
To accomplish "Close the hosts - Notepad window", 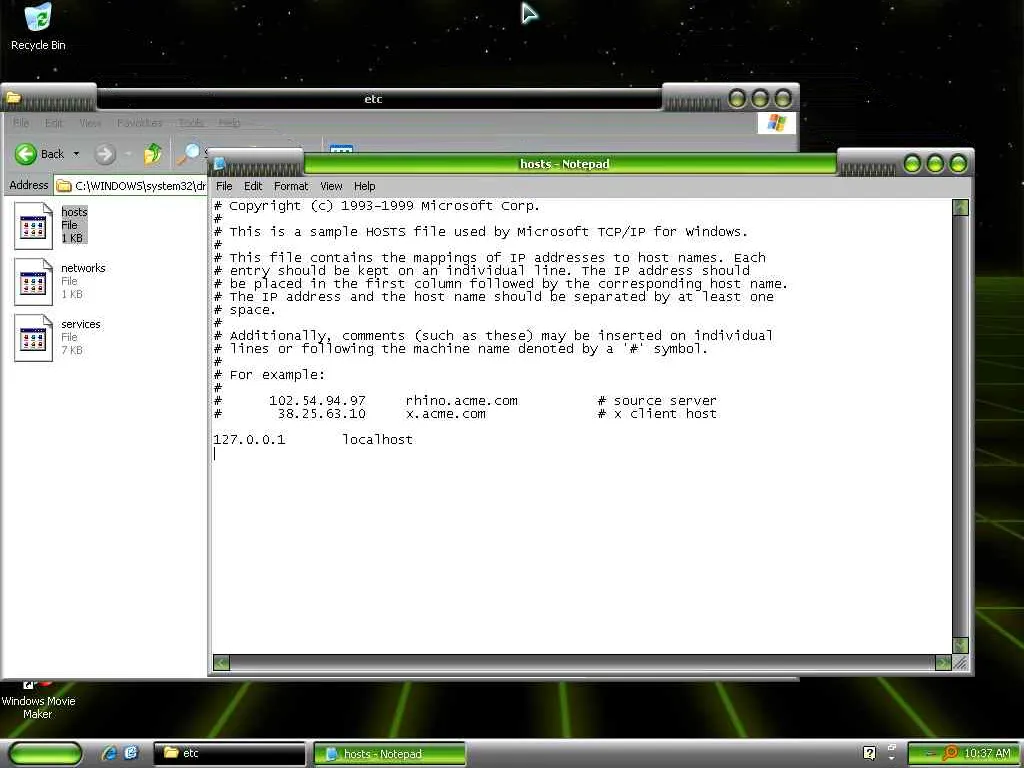I will (x=958, y=163).
